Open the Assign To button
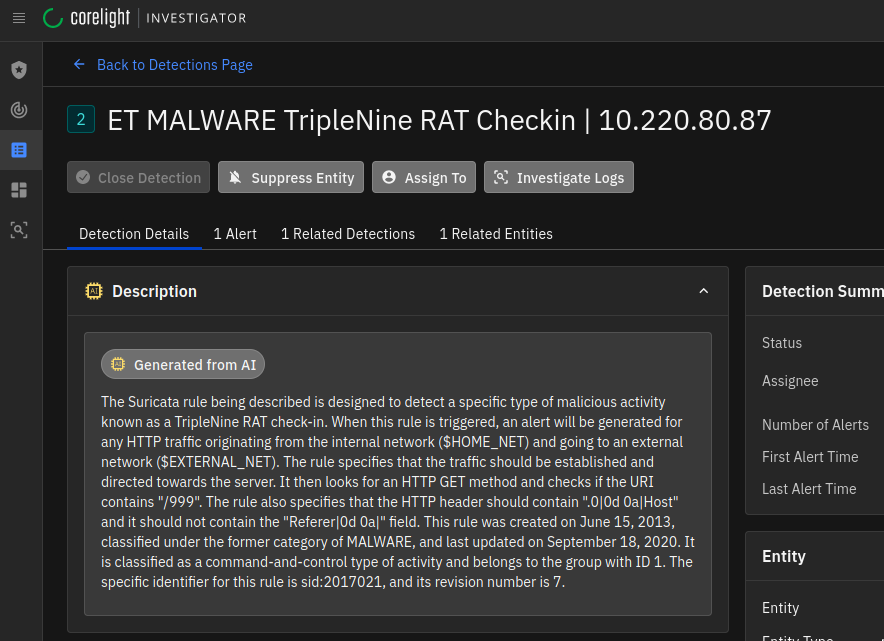This screenshot has height=641, width=884. [424, 178]
